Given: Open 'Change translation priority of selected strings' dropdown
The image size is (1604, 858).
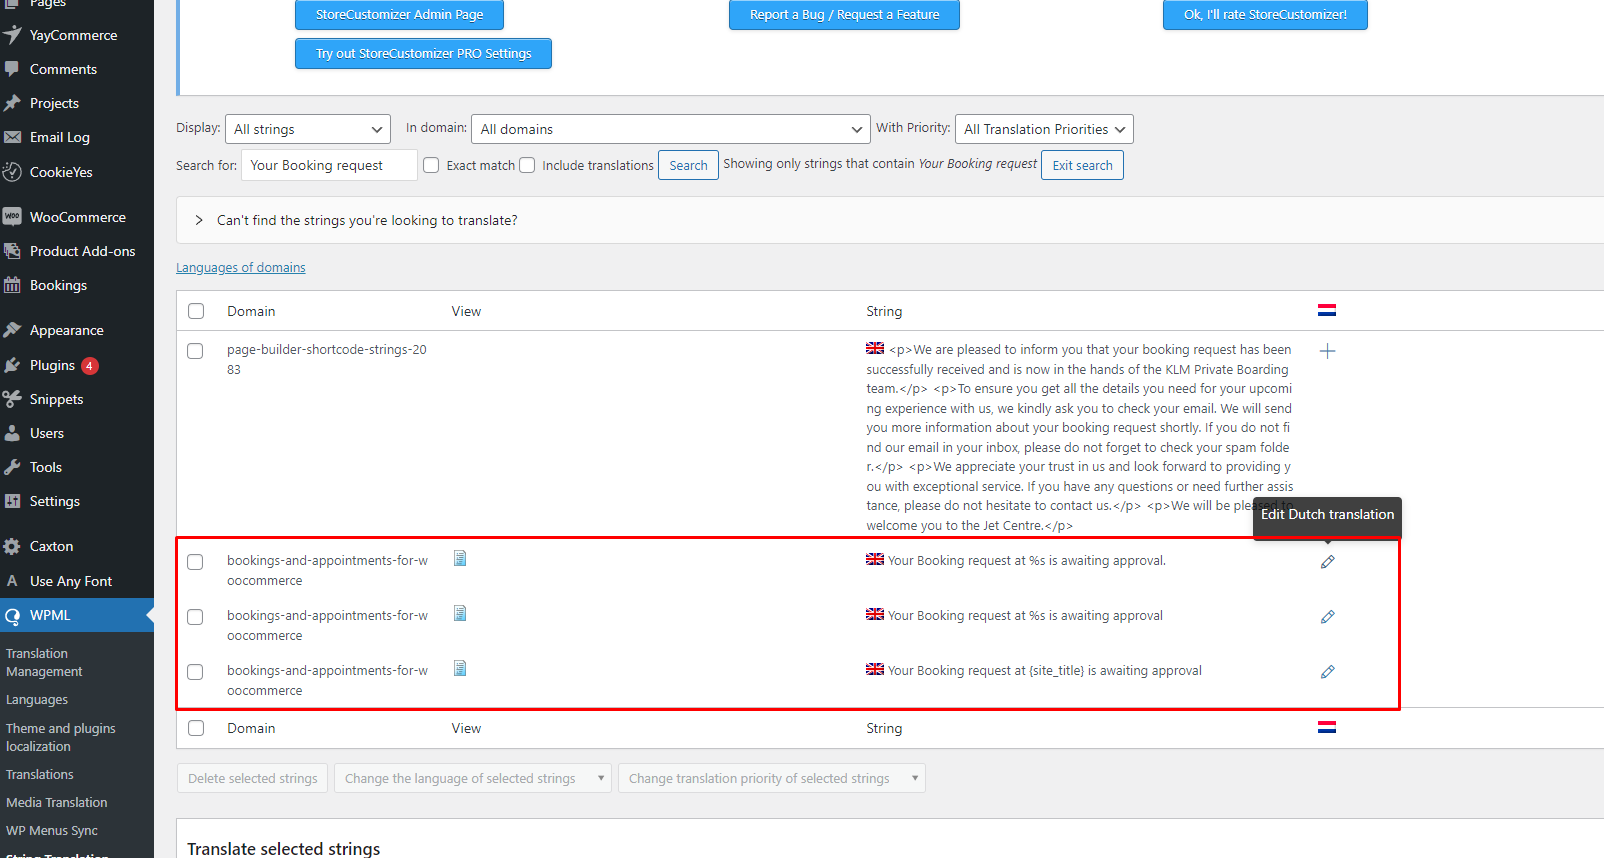Looking at the screenshot, I should click(772, 778).
